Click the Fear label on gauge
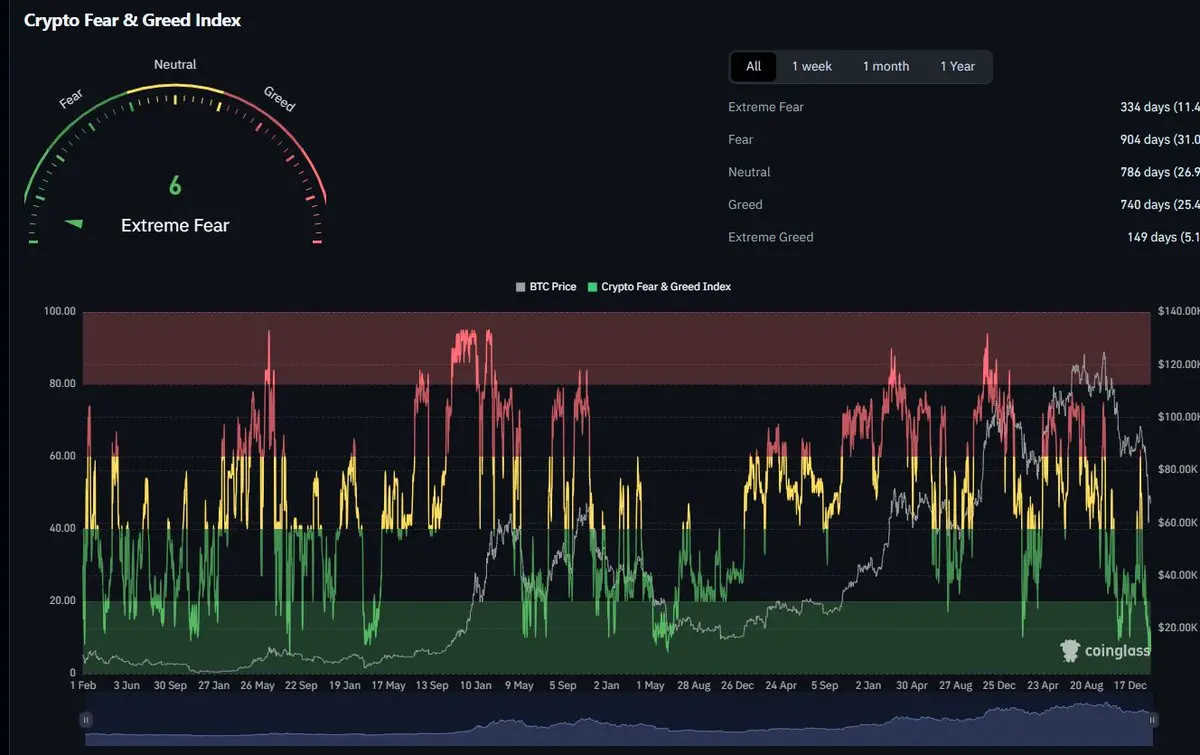 [x=72, y=99]
